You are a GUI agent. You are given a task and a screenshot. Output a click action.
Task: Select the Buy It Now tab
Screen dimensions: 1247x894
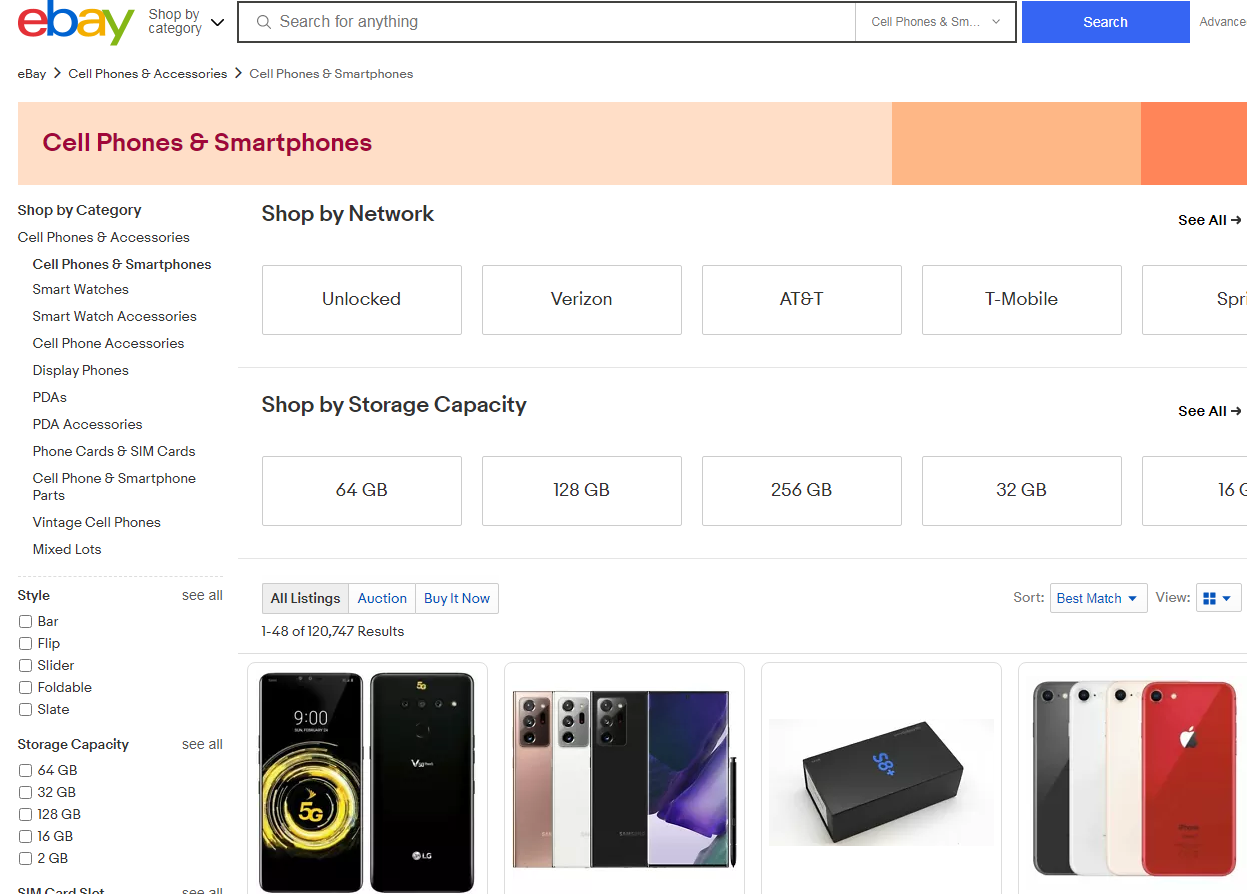457,598
